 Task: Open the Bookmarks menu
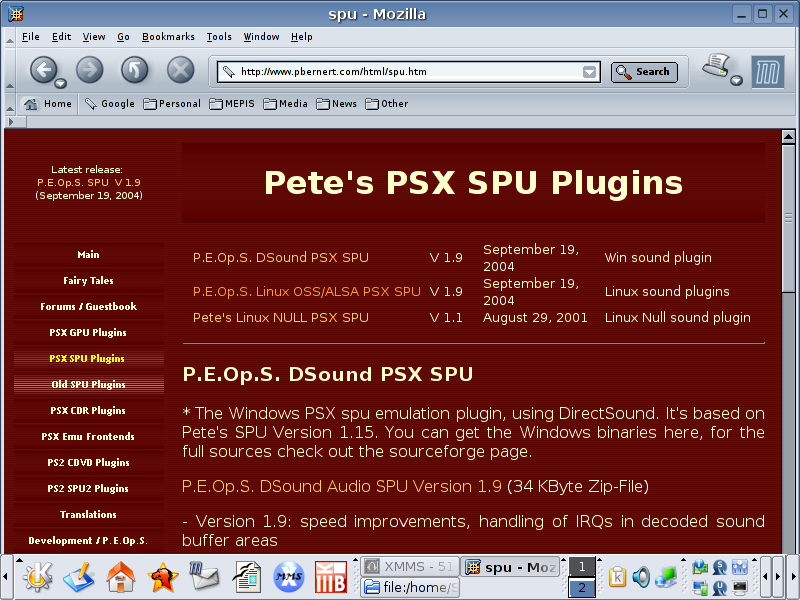click(x=168, y=37)
